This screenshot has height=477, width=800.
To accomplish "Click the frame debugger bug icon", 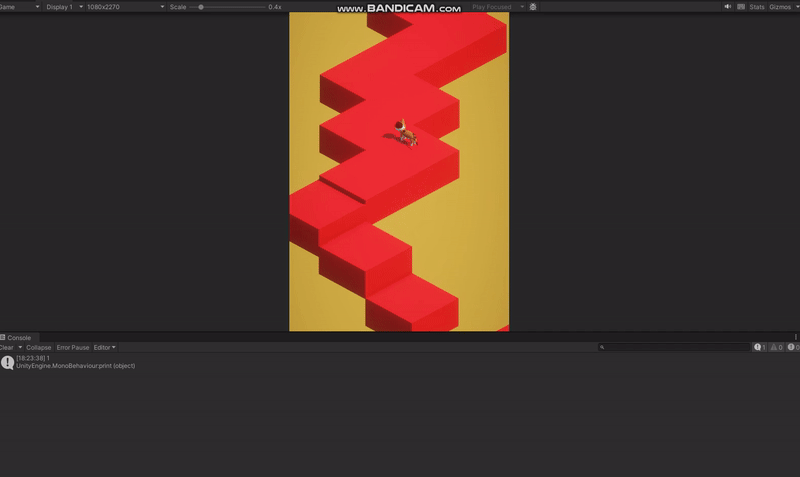I will (533, 7).
